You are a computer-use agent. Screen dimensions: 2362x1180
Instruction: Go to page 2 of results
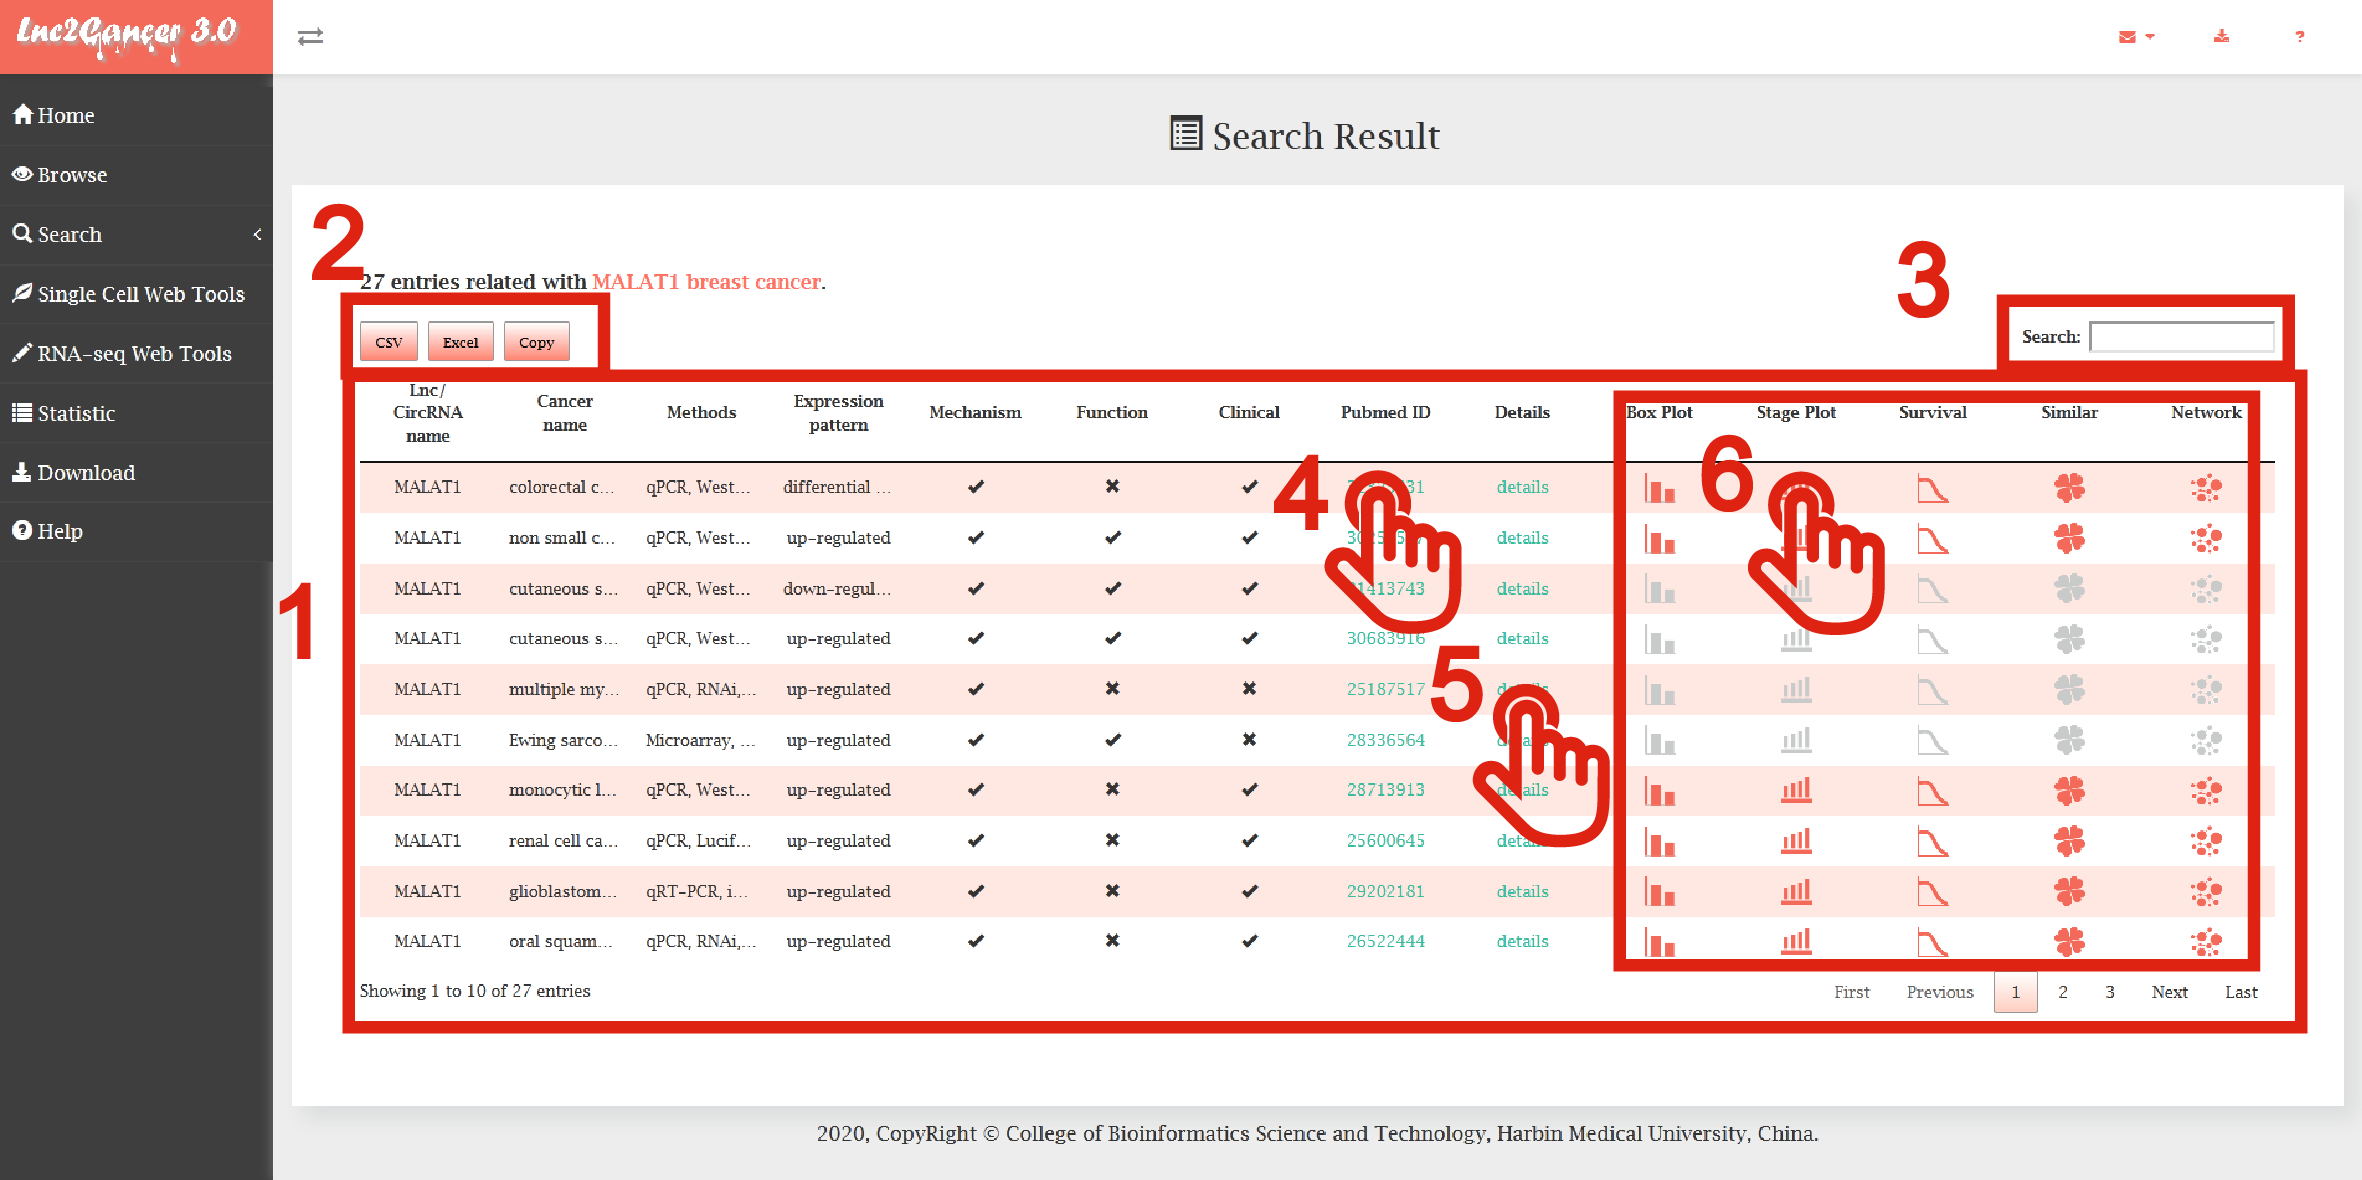pyautogui.click(x=2062, y=992)
